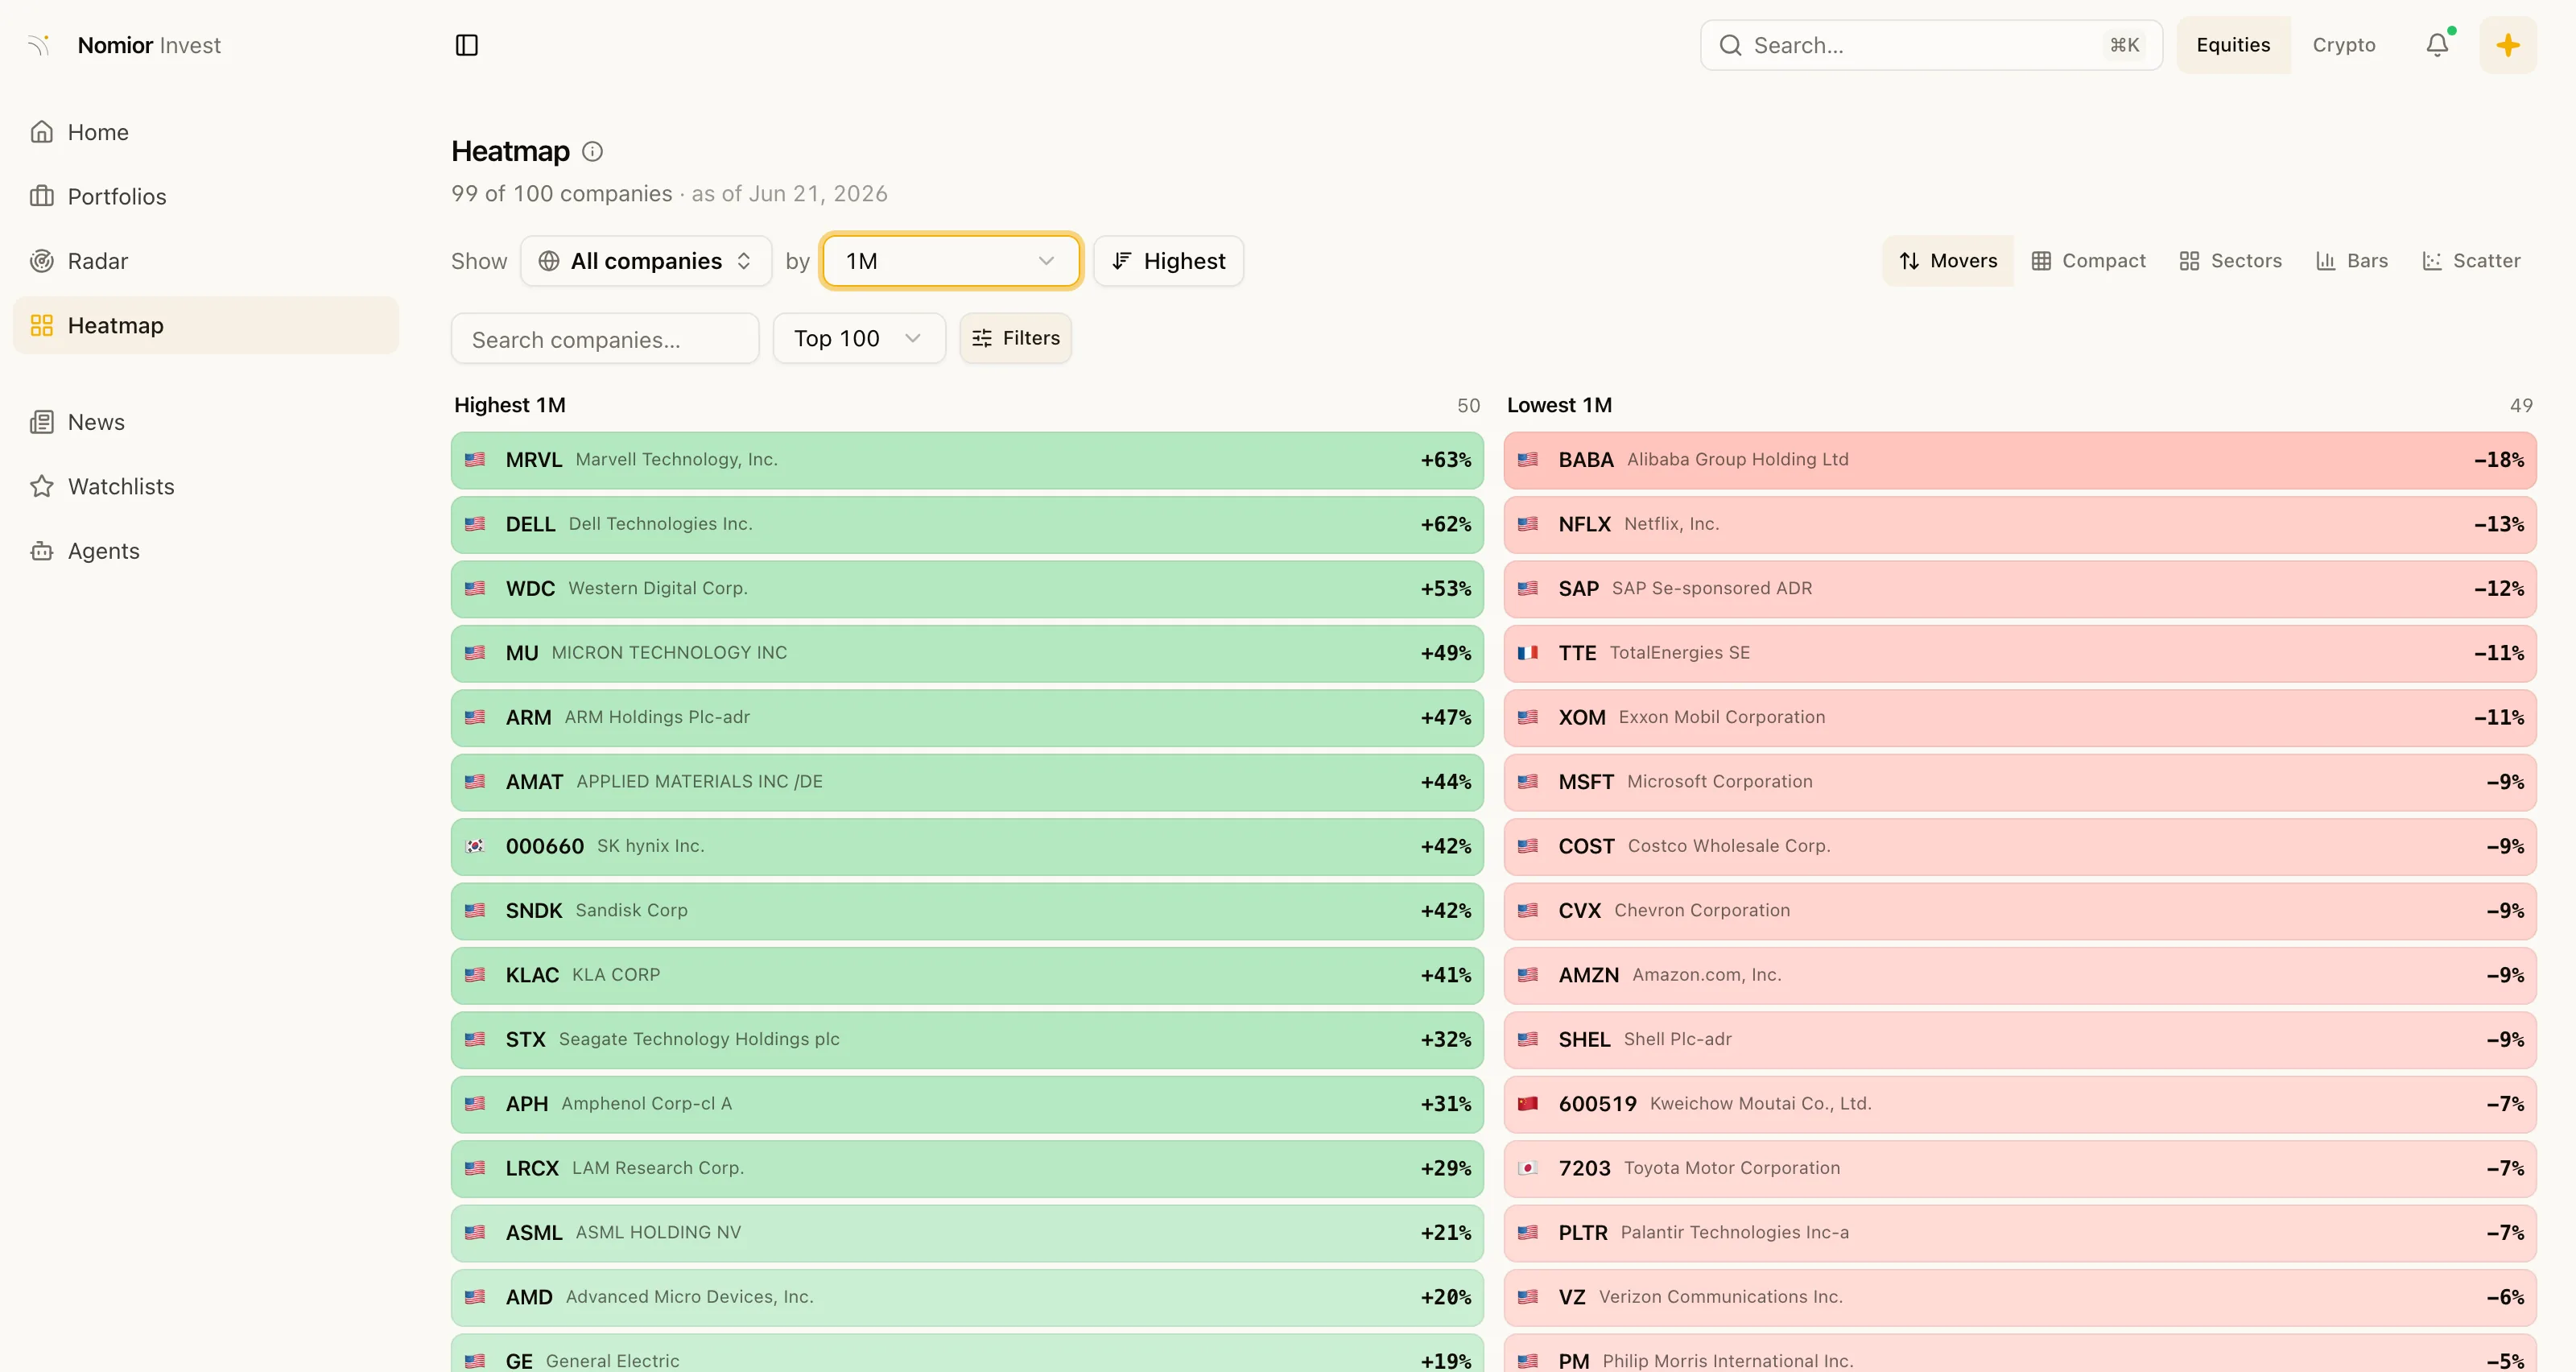Toggle the sidebar panel icon

coord(467,45)
